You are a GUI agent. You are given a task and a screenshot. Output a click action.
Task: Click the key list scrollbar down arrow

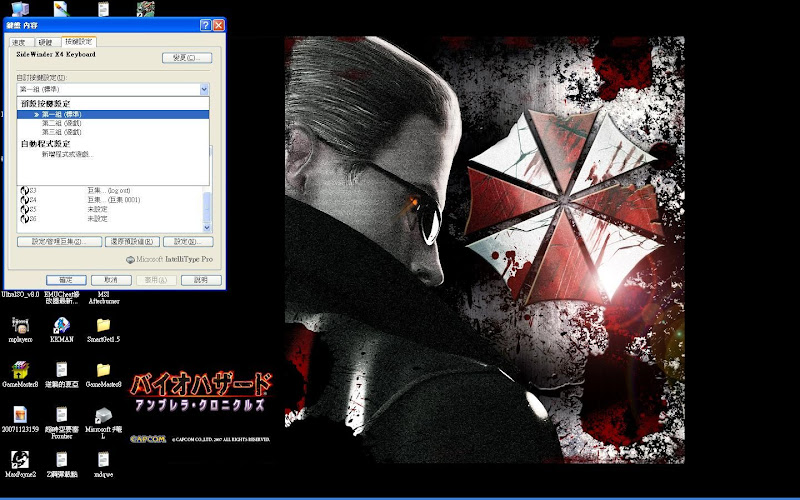207,228
